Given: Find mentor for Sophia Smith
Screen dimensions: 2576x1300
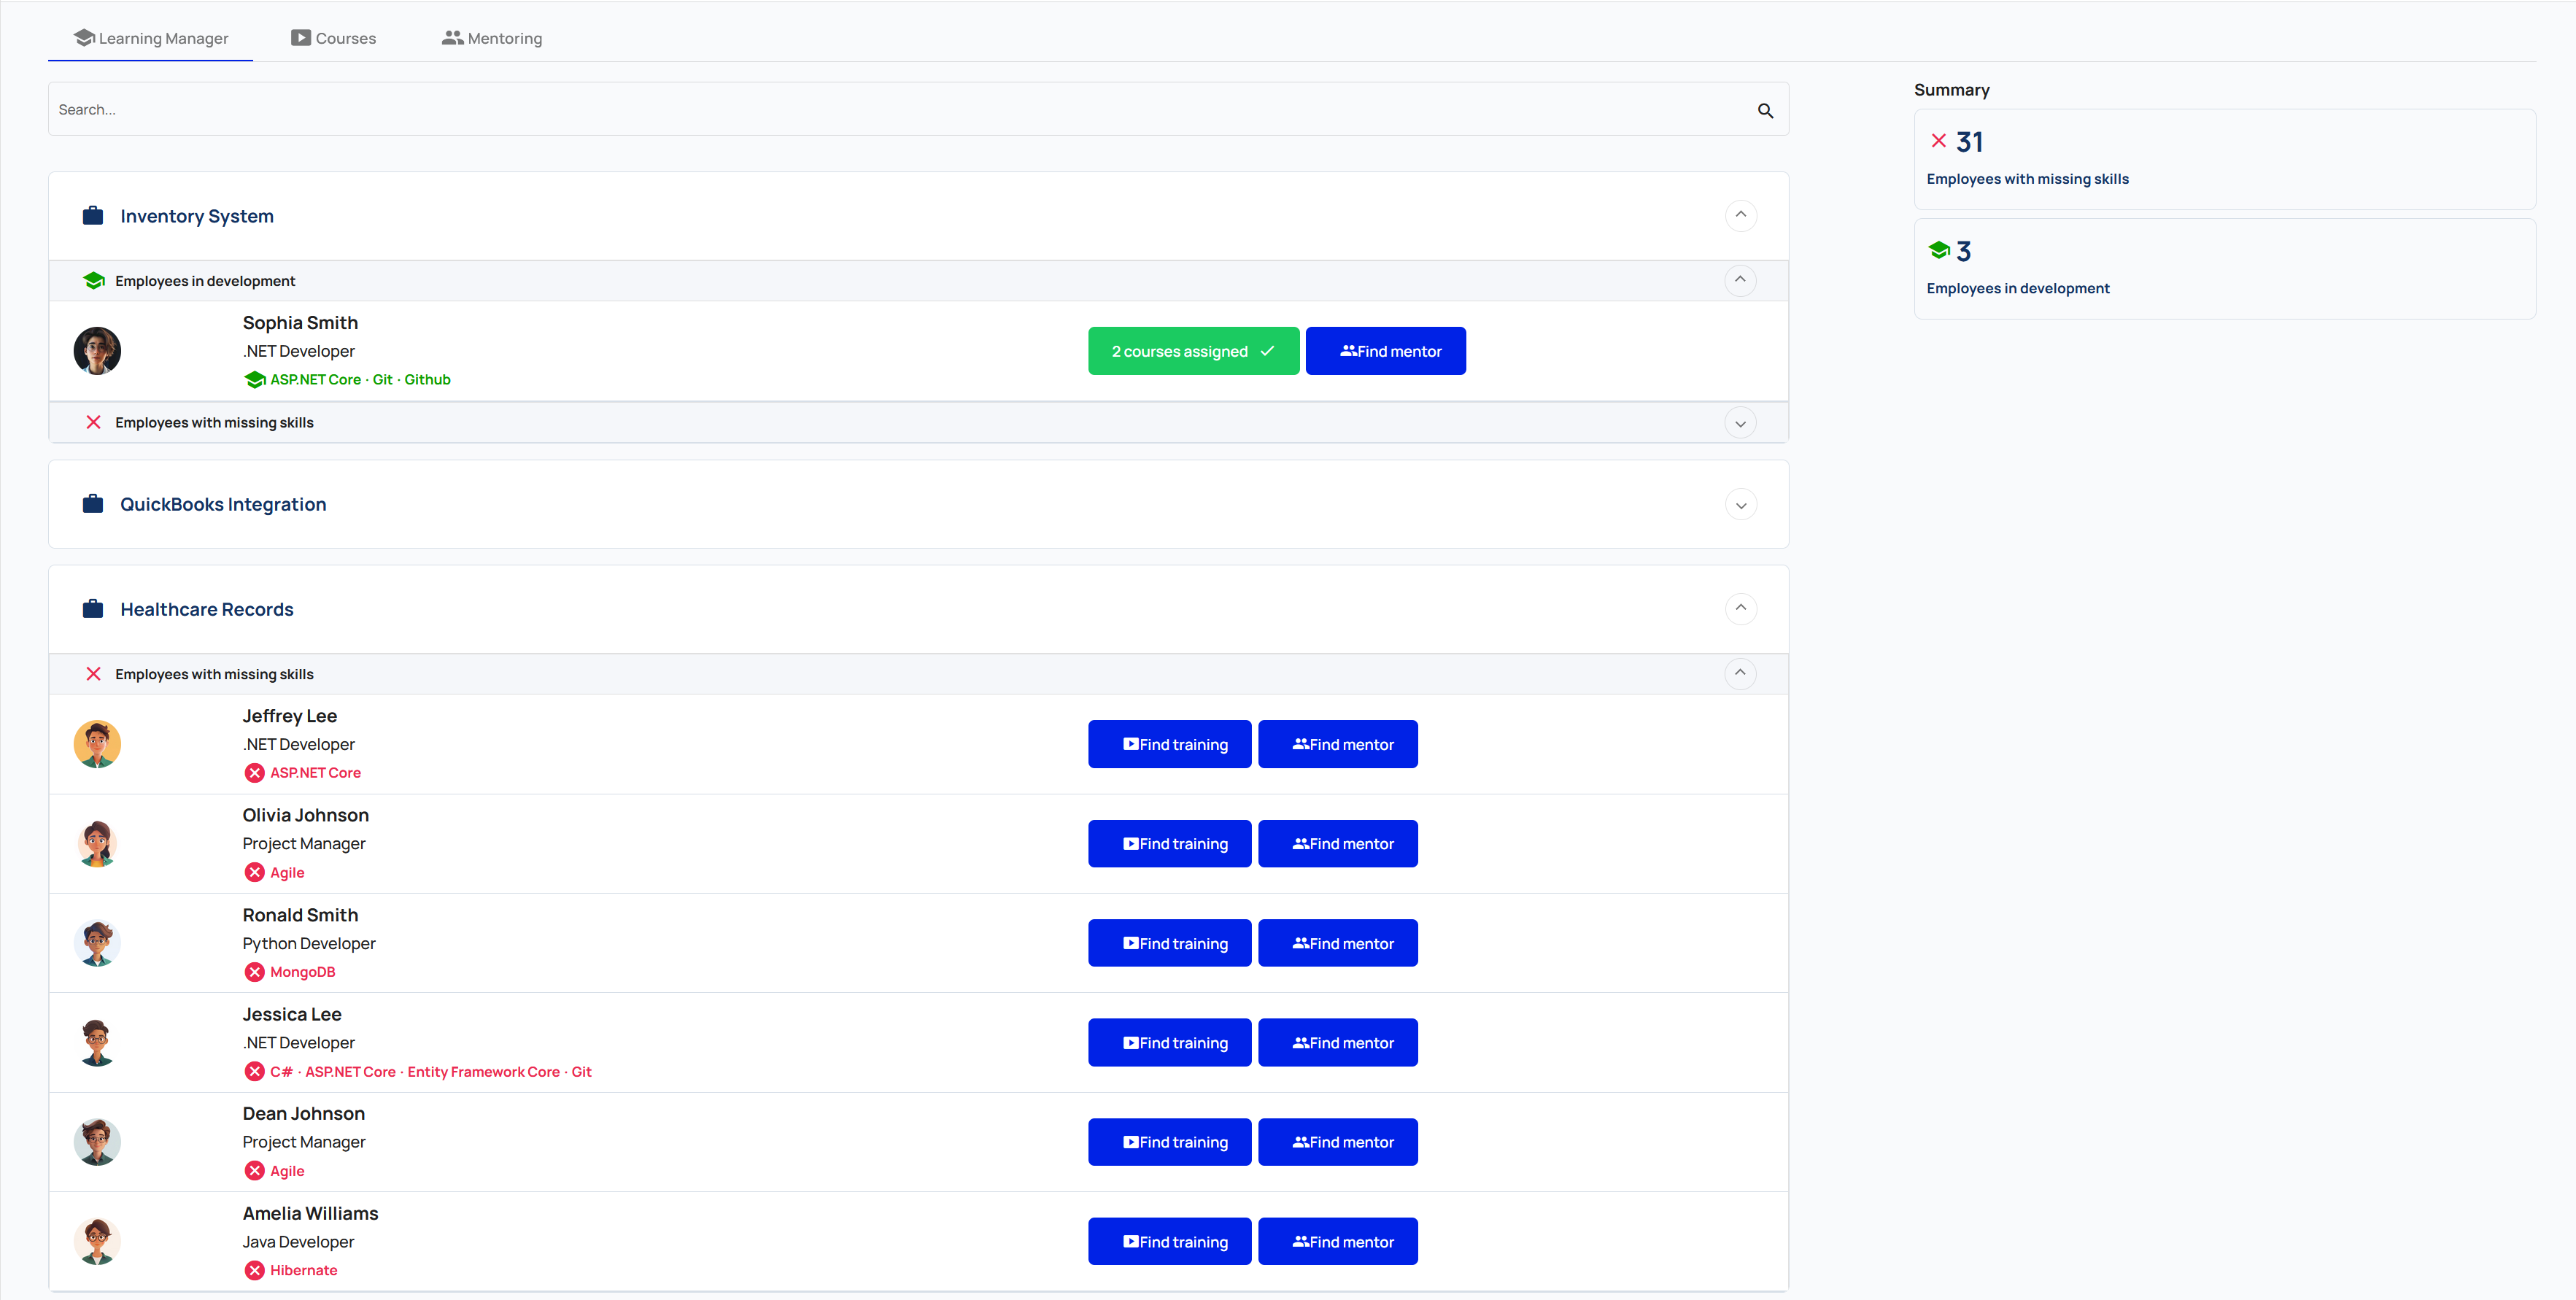Looking at the screenshot, I should [1385, 351].
